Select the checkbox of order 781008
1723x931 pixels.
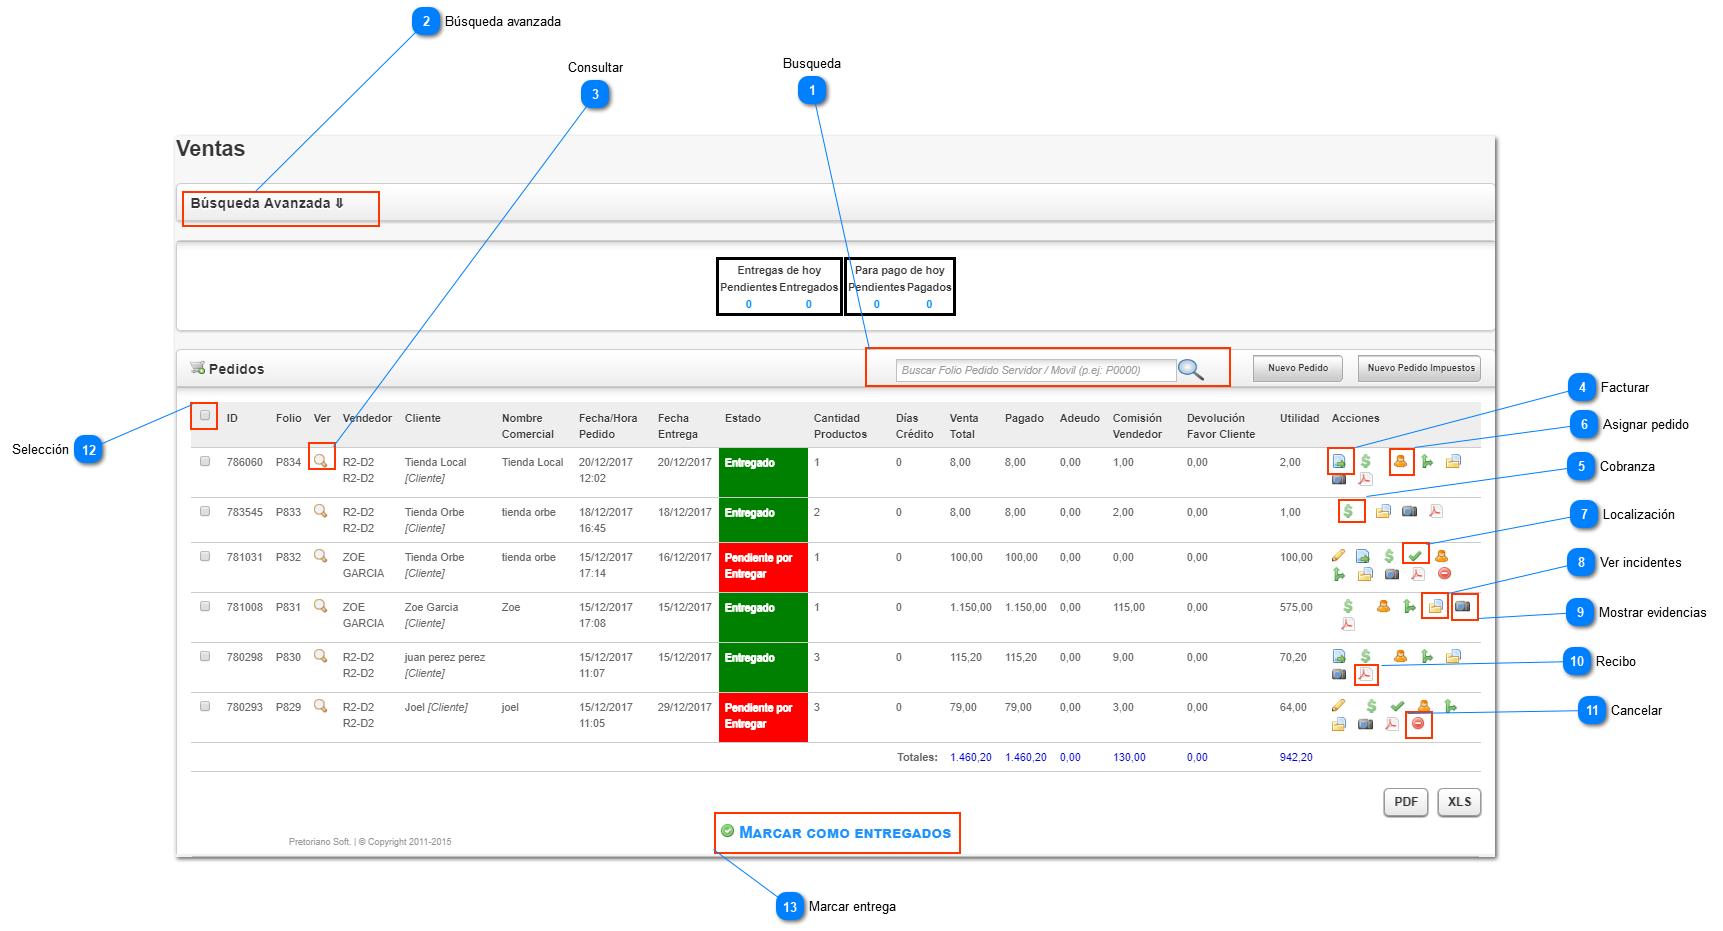click(205, 606)
